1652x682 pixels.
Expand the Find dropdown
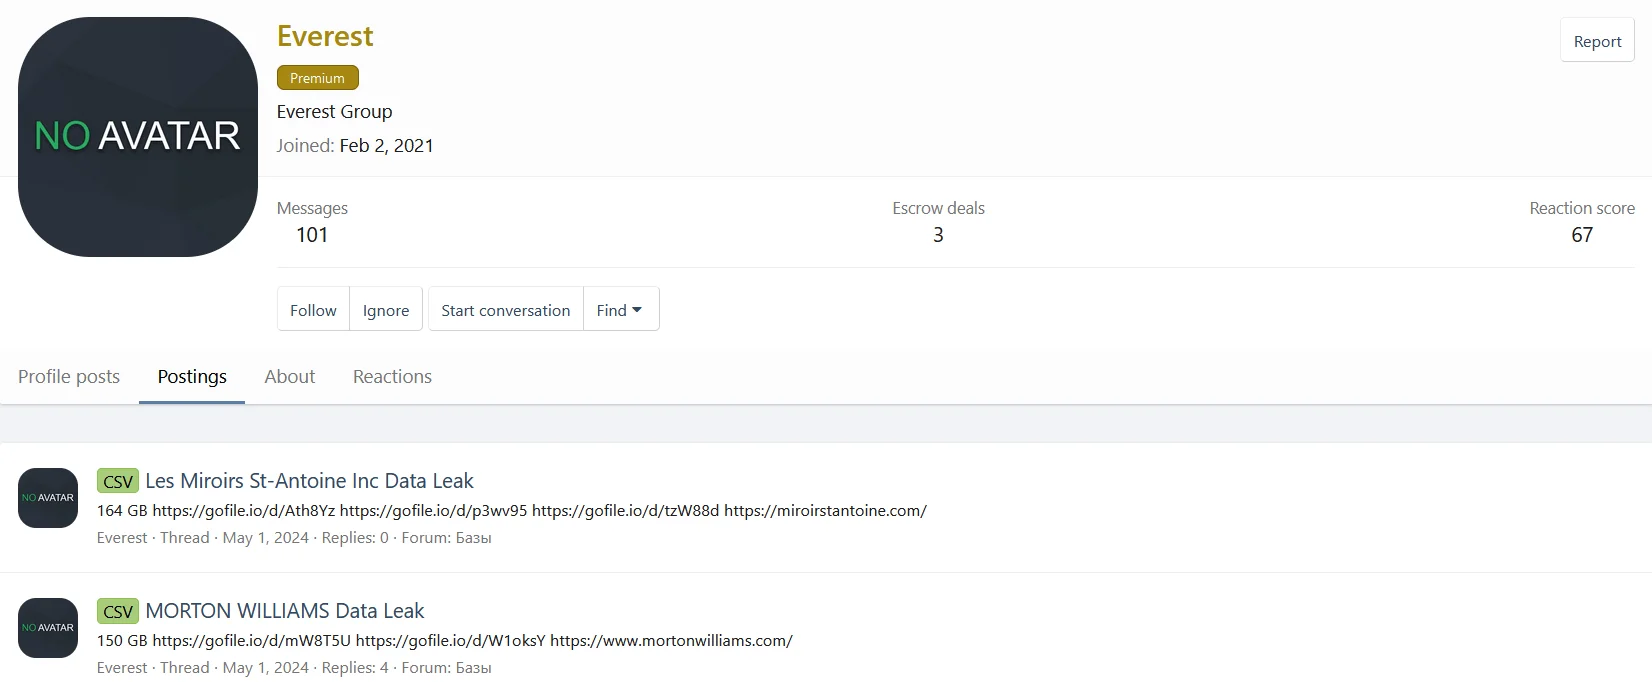point(620,310)
